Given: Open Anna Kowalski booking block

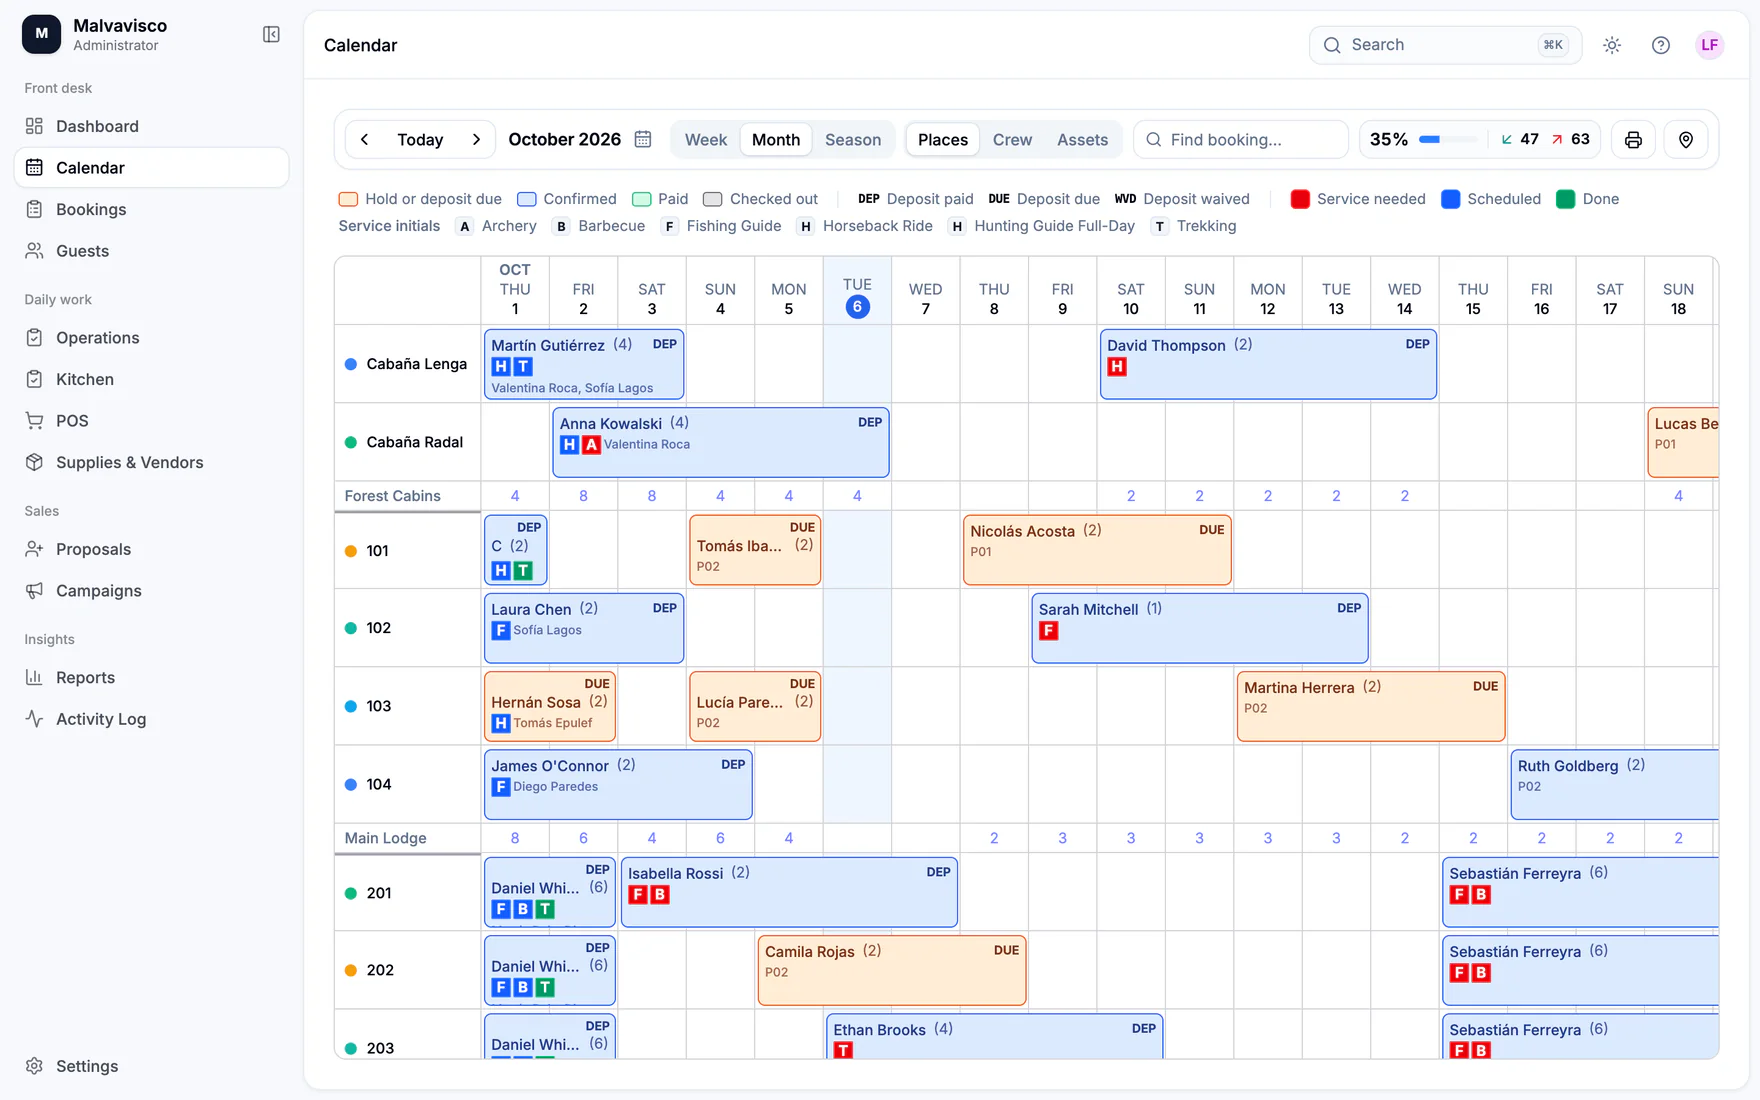Looking at the screenshot, I should 721,442.
